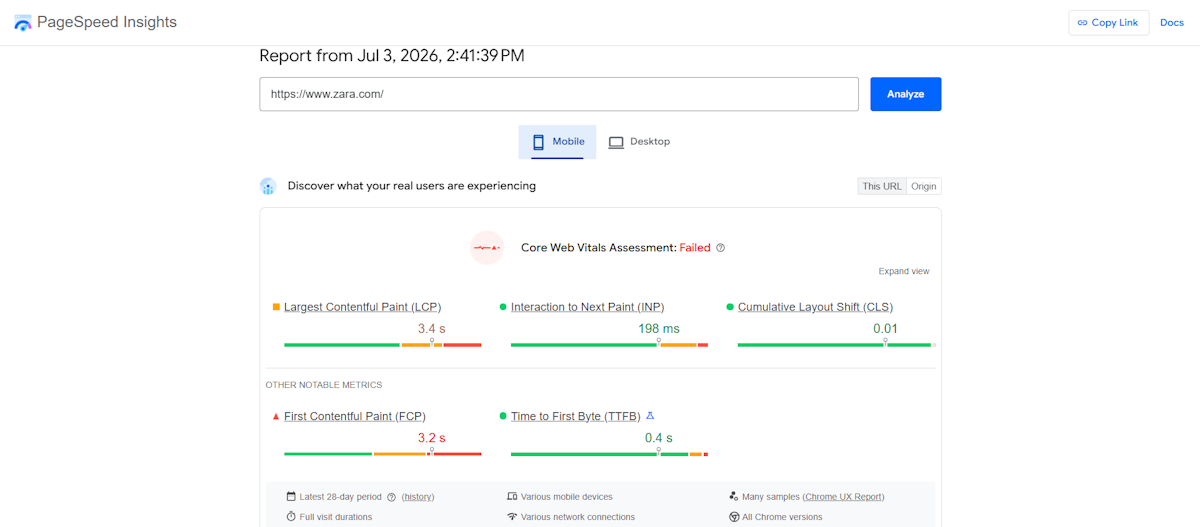Click the 3.2 s FCP value

click(x=432, y=438)
